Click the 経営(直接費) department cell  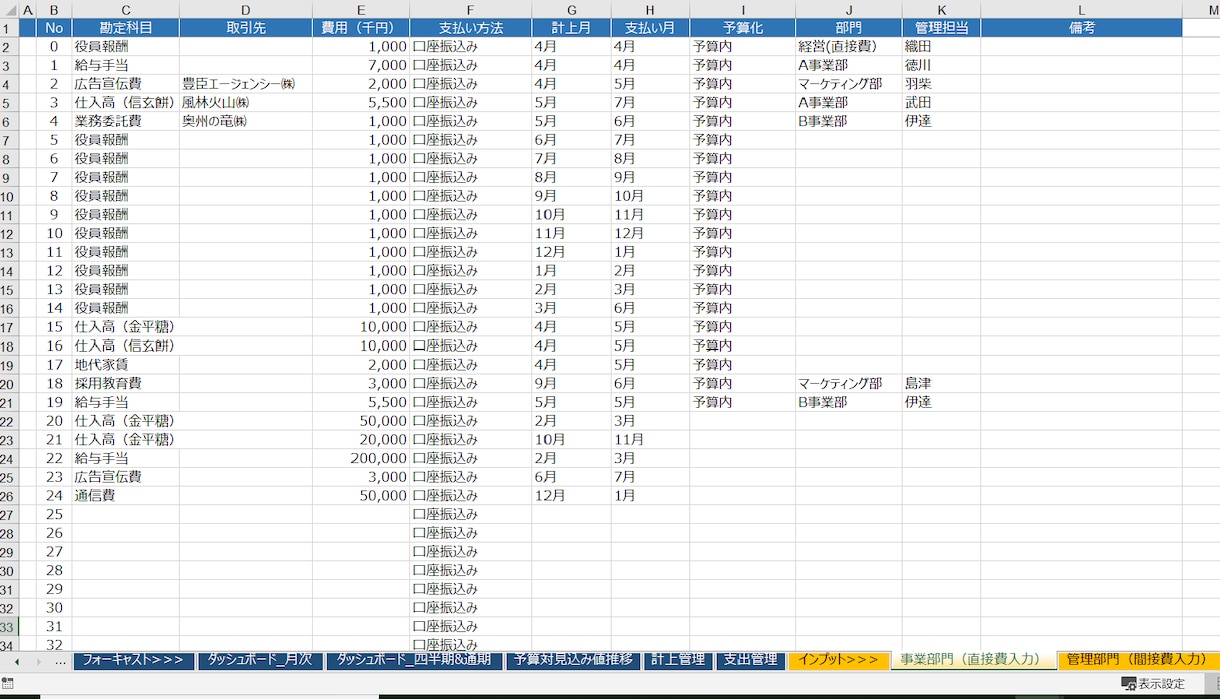(x=849, y=47)
